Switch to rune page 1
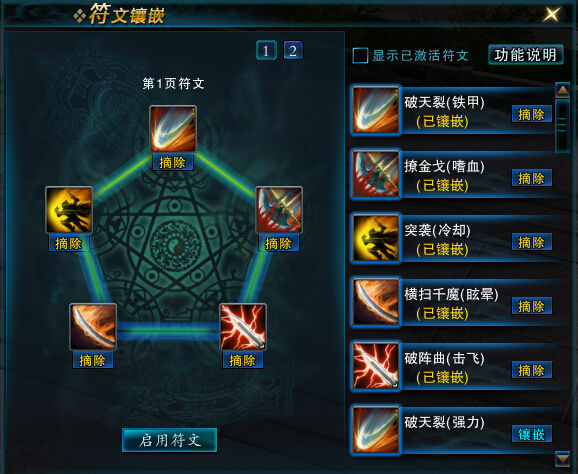 266,50
